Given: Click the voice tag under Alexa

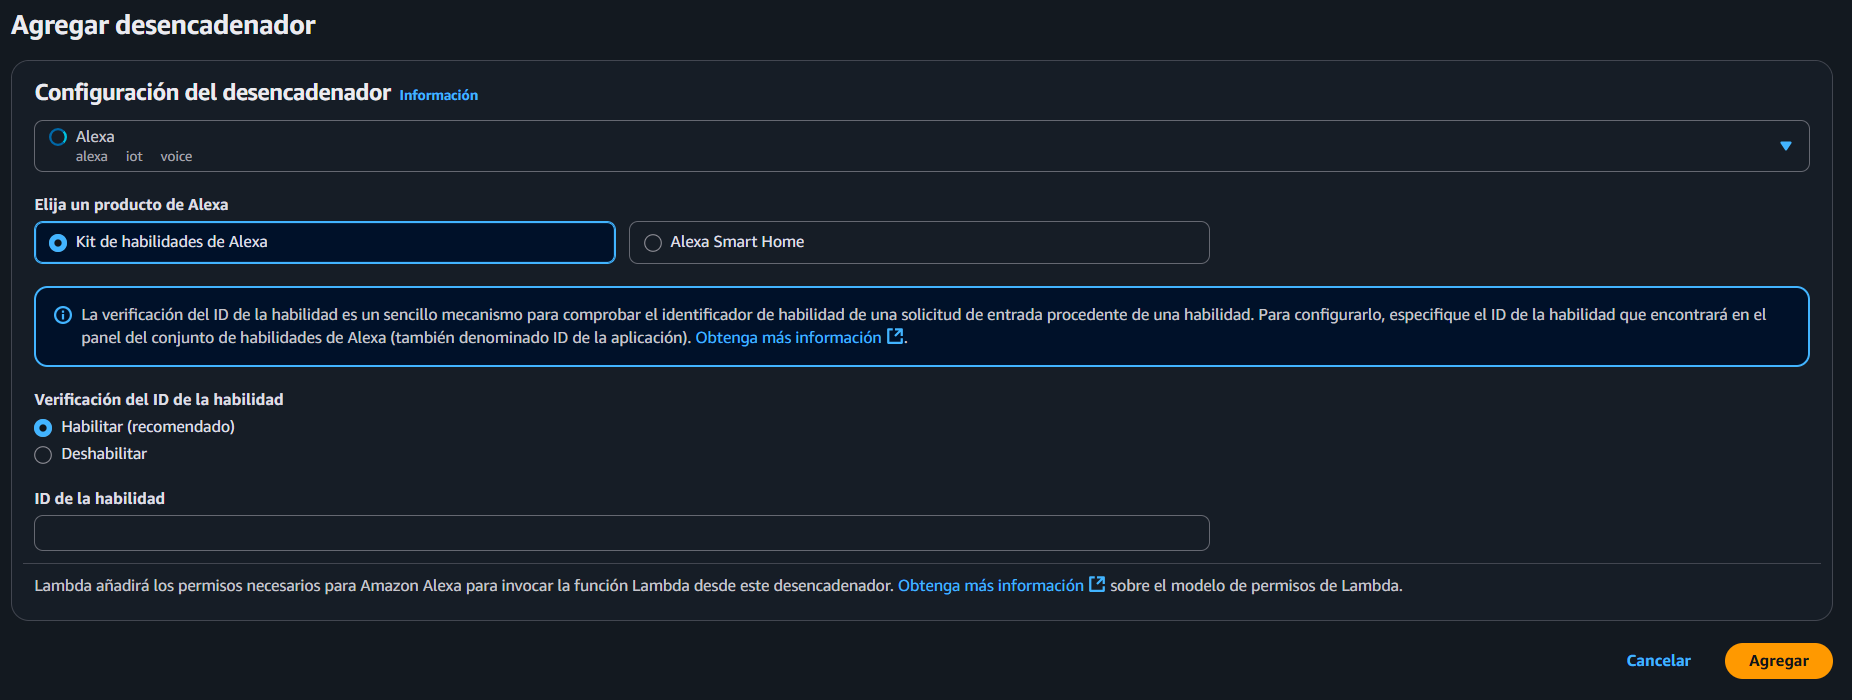Looking at the screenshot, I should 176,157.
